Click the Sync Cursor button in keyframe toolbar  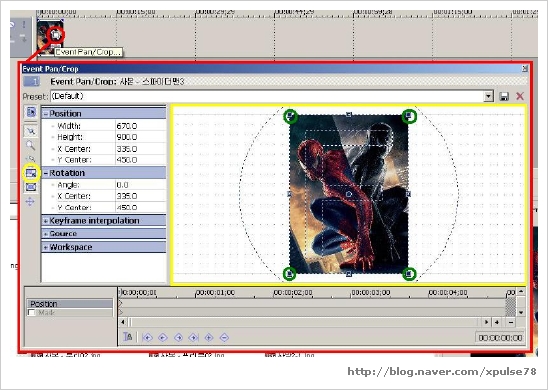tap(128, 337)
